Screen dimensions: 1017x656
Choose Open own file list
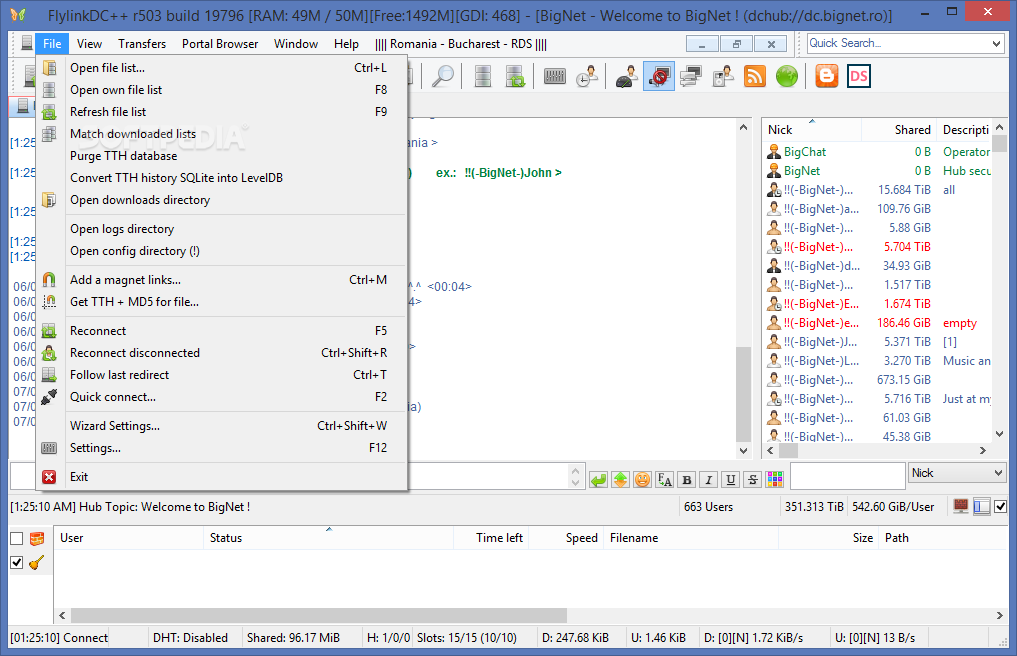coord(222,90)
